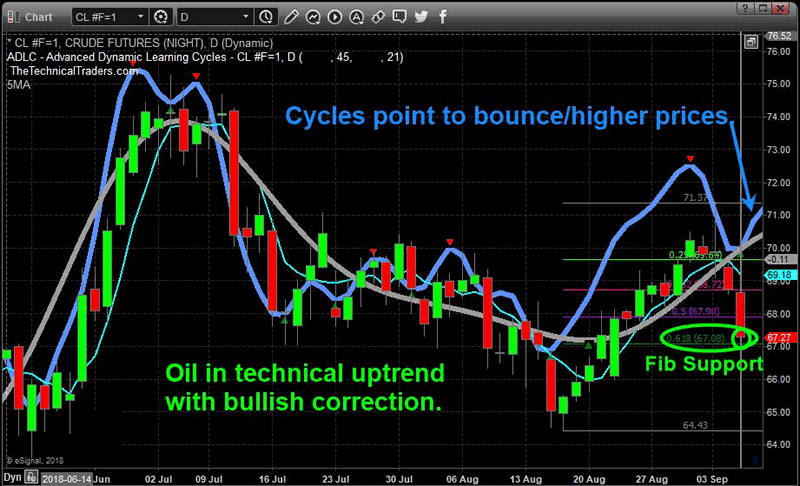Image resolution: width=800 pixels, height=486 pixels.
Task: Open the help question mark button
Action: [x=745, y=8]
